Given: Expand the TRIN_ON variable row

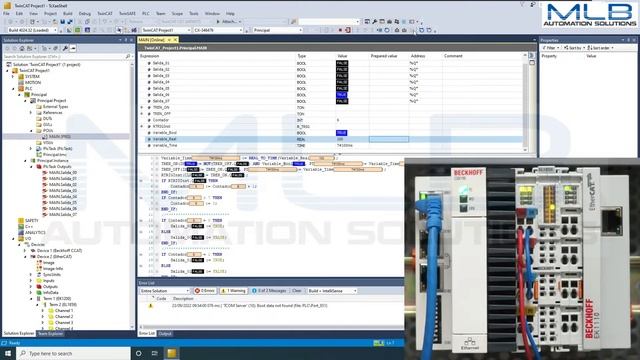Looking at the screenshot, I should point(142,108).
